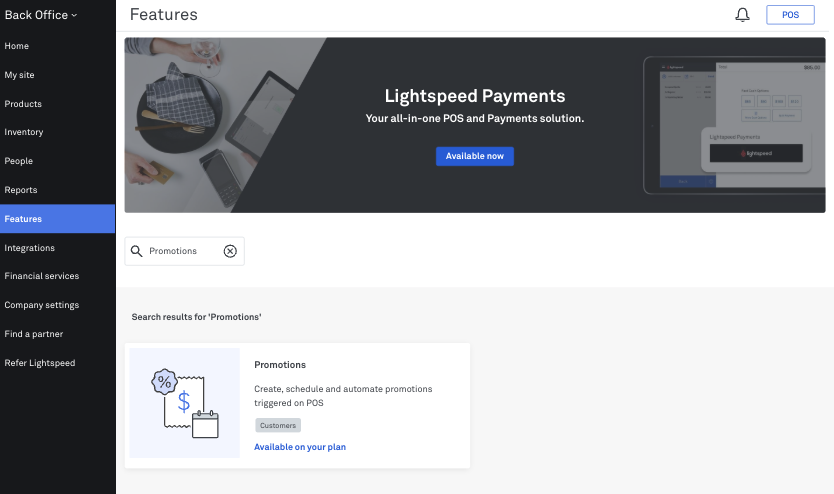834x494 pixels.
Task: Open the notifications bell icon
Action: click(x=742, y=15)
